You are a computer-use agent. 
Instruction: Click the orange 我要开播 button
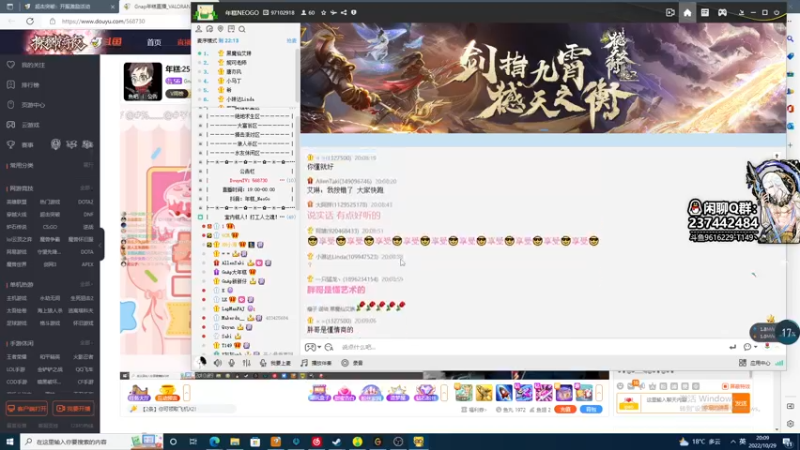tap(74, 409)
